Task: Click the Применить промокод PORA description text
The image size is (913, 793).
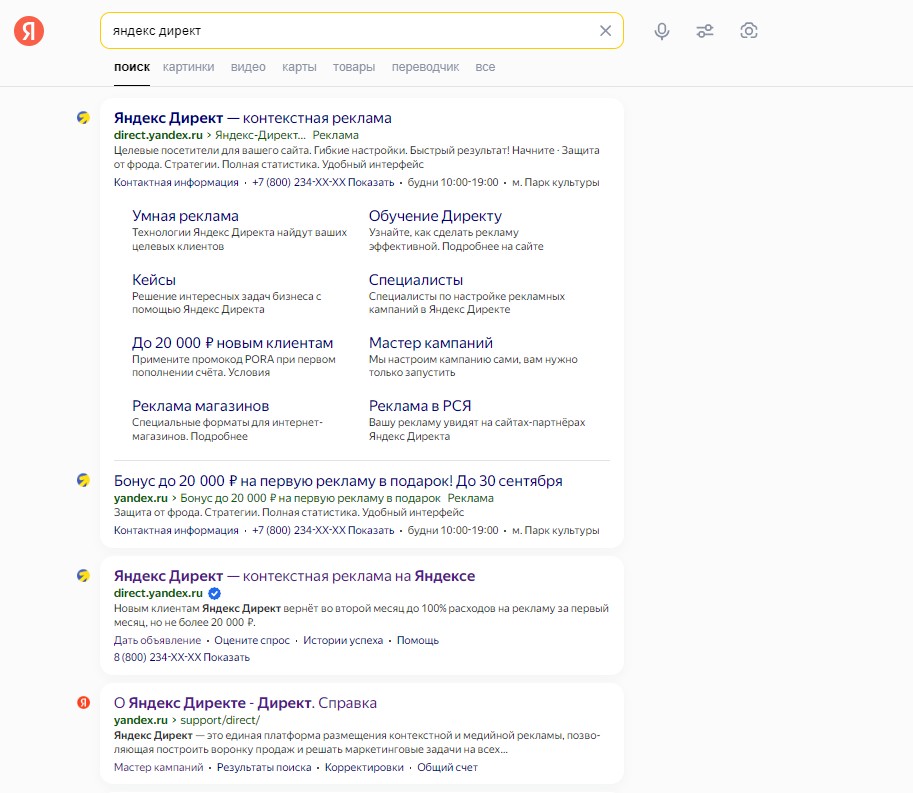Action: (x=233, y=366)
